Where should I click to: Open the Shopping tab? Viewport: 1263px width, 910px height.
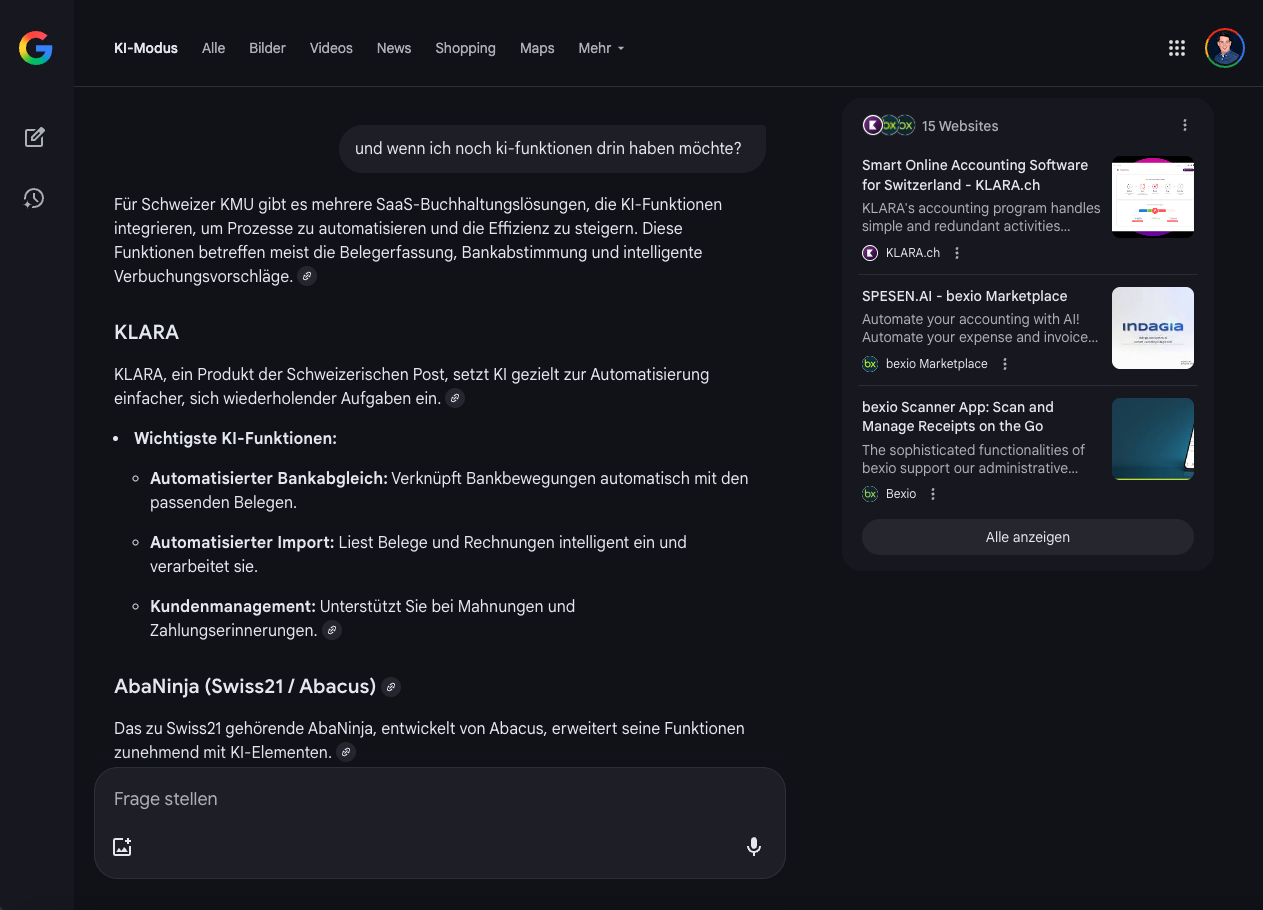click(465, 48)
